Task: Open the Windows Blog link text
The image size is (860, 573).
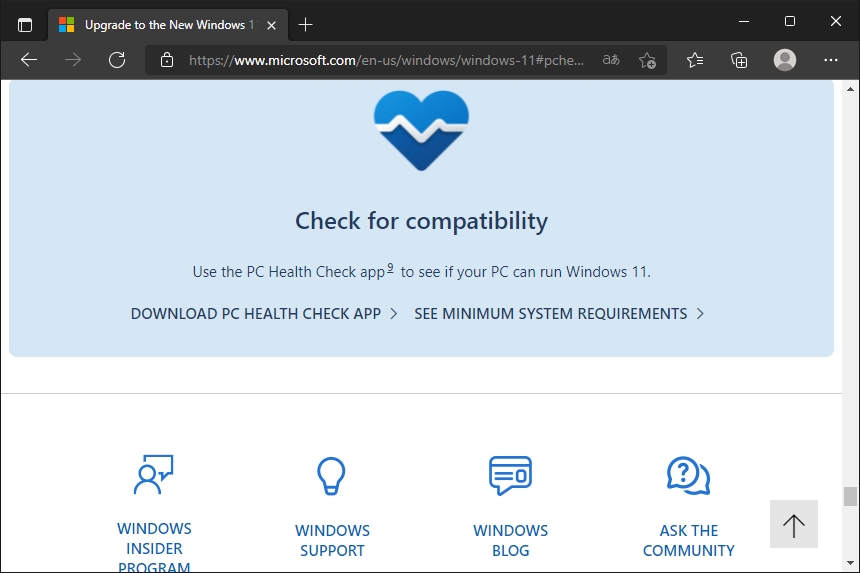Action: (x=511, y=541)
